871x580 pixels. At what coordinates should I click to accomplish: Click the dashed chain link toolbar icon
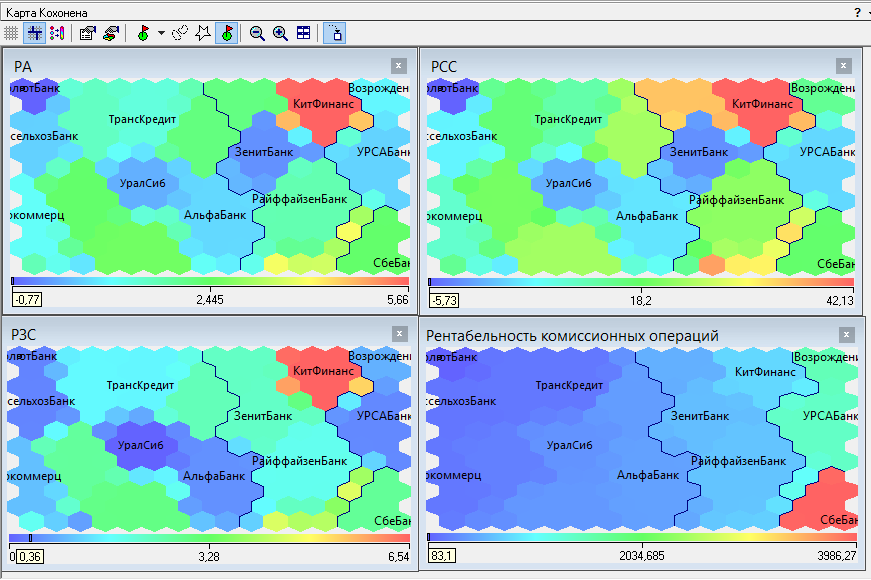pyautogui.click(x=180, y=33)
